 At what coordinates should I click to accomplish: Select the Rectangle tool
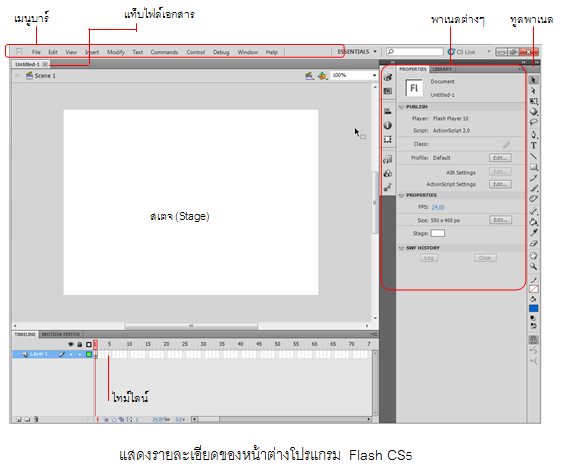(533, 167)
